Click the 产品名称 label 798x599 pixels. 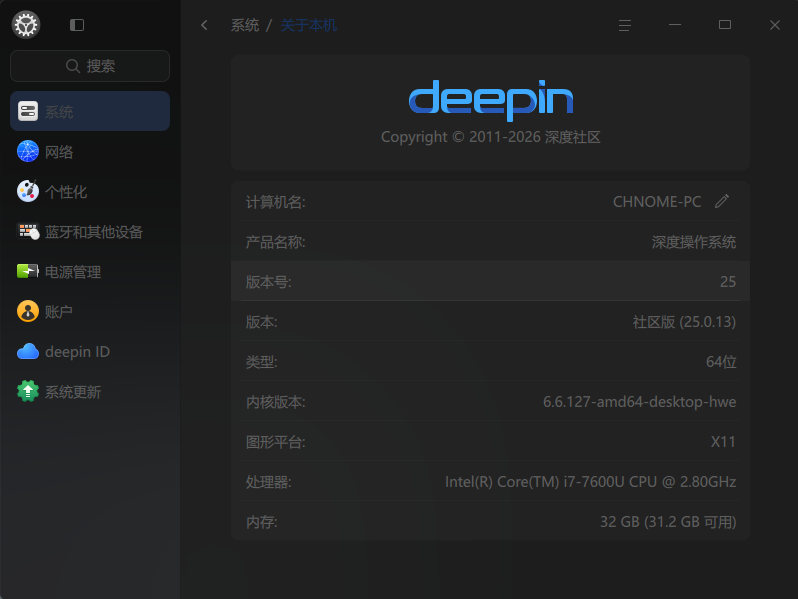(275, 242)
